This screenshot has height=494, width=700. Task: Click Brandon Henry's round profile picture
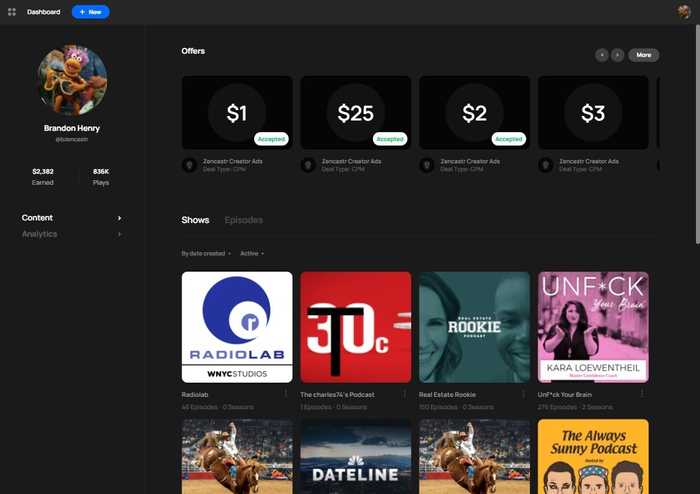[72, 80]
